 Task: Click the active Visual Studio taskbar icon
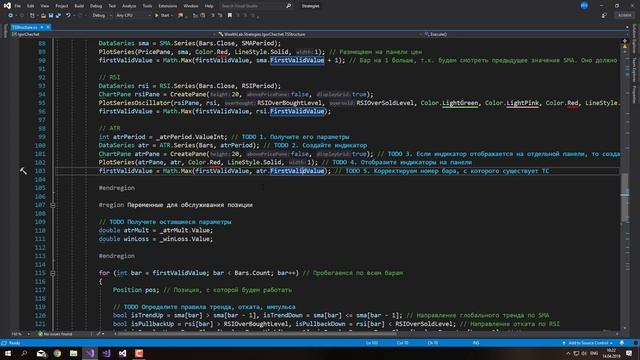(x=90, y=353)
